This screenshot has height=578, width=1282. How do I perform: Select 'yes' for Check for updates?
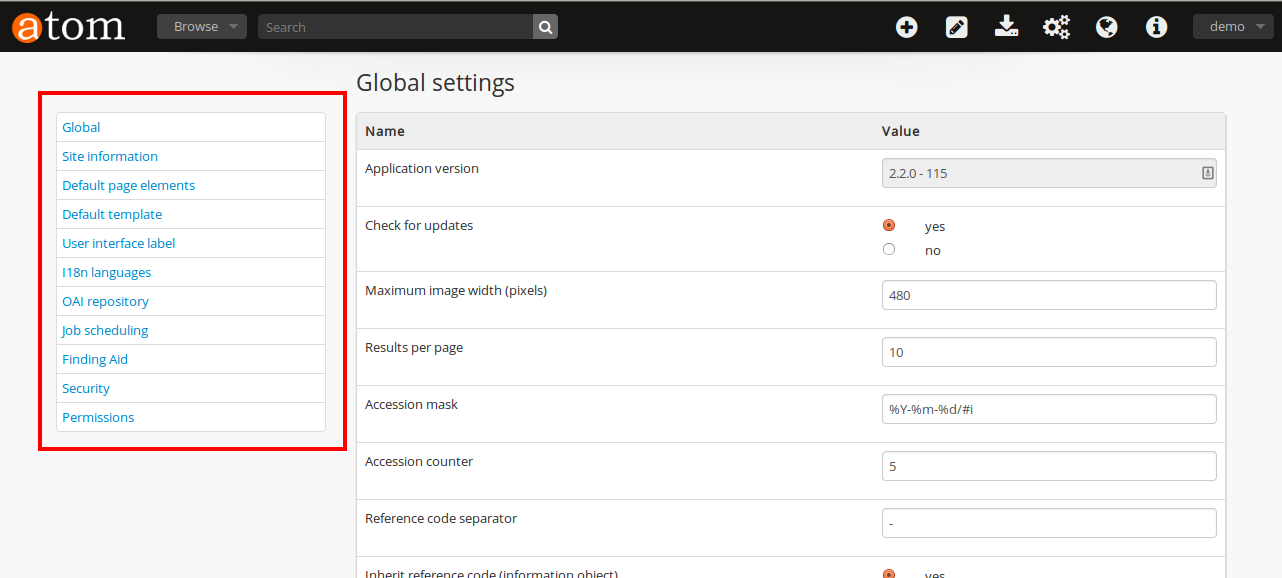(889, 225)
